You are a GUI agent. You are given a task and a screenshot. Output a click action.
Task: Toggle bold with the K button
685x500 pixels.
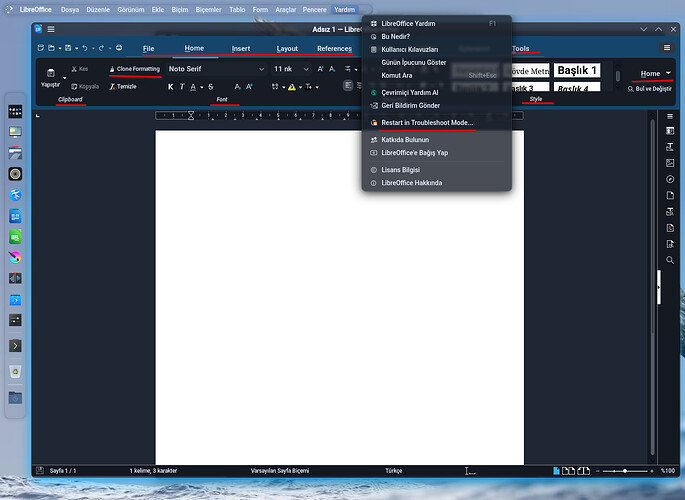(x=170, y=87)
